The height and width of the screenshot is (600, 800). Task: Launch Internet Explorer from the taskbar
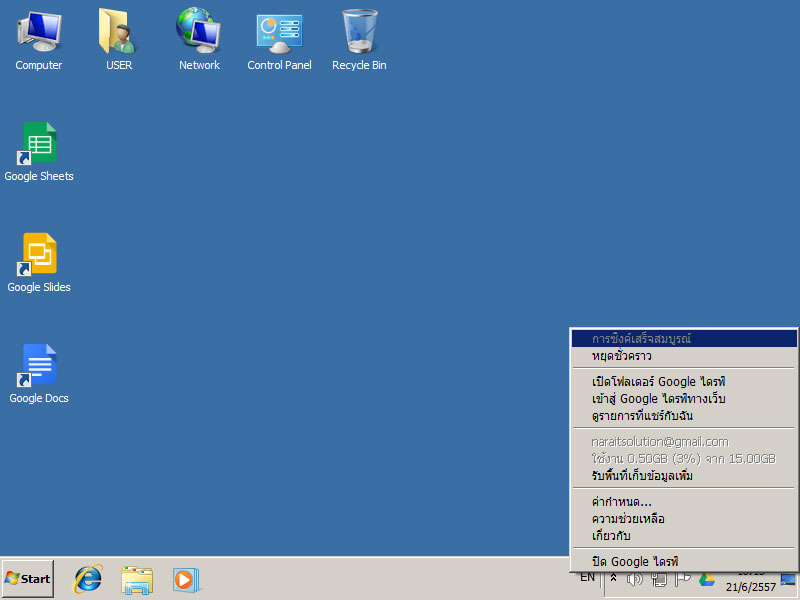tap(88, 579)
